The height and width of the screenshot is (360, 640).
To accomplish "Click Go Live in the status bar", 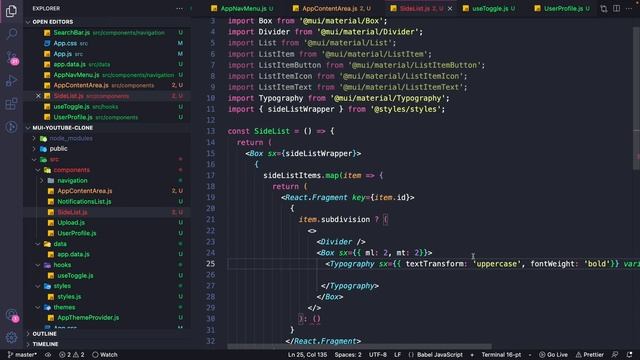I will coord(553,355).
